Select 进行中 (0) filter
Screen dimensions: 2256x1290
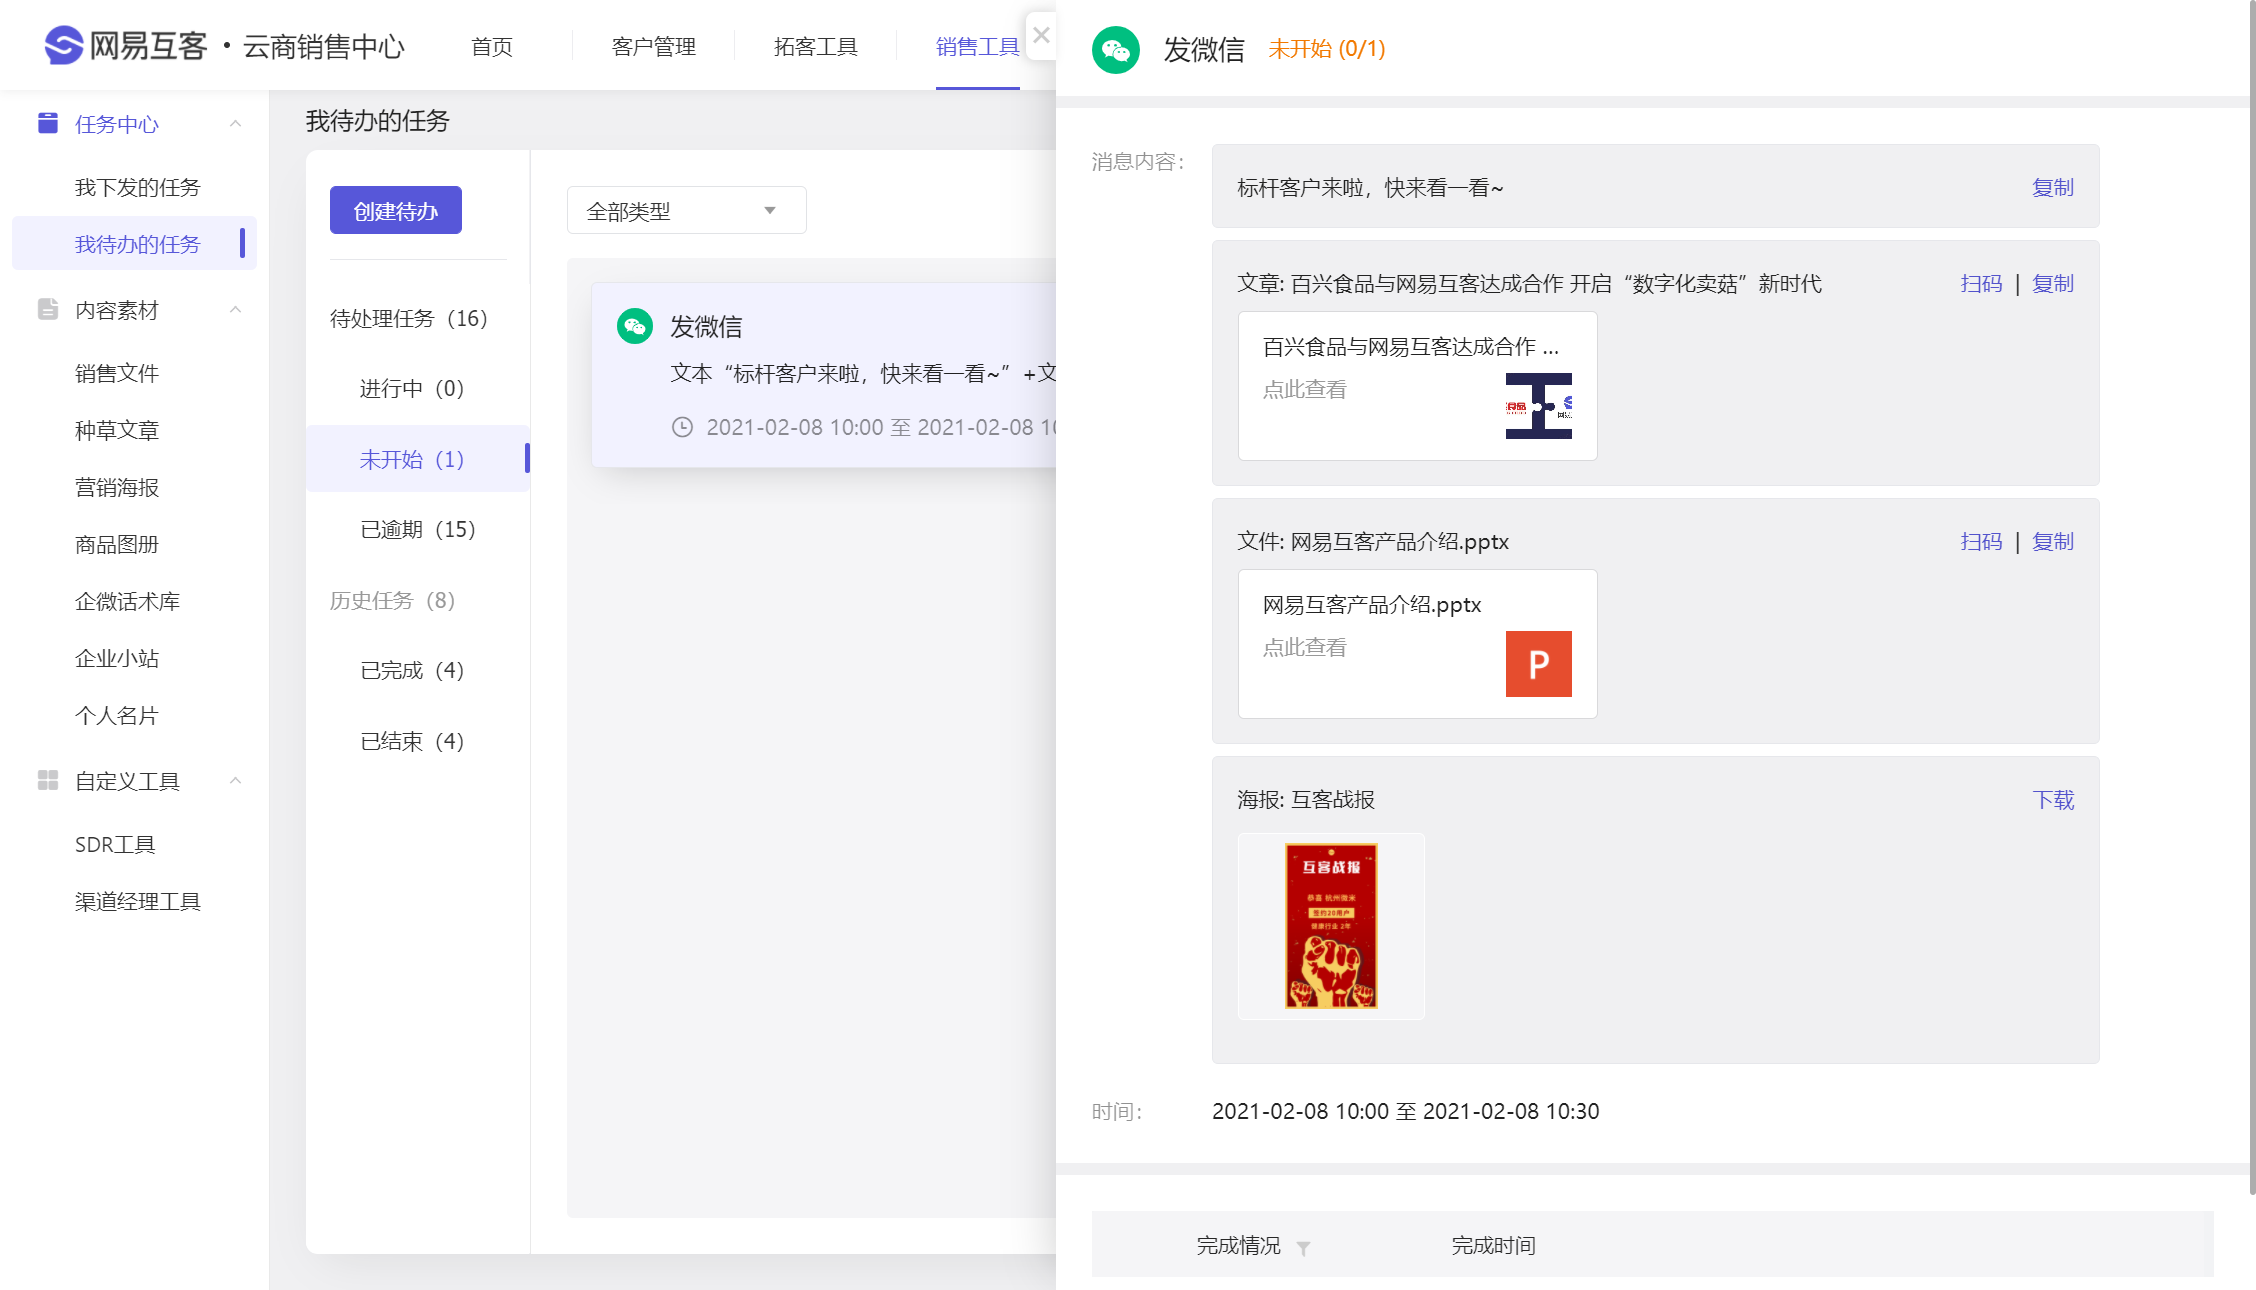[x=412, y=388]
